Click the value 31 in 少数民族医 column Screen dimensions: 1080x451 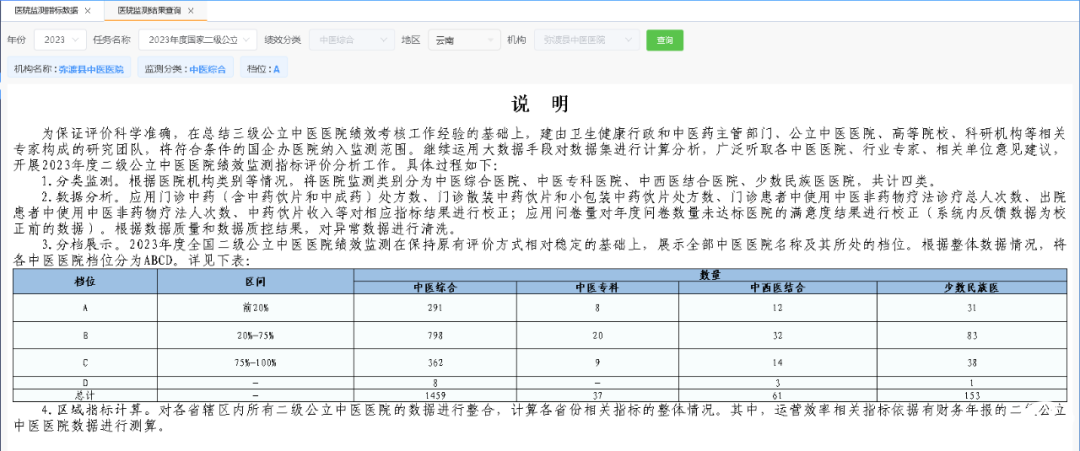click(972, 308)
